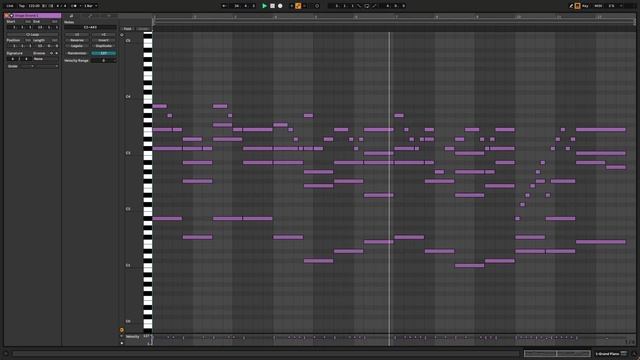Click the Legato button
Screen dimensions: 640x360
(x=77, y=46)
